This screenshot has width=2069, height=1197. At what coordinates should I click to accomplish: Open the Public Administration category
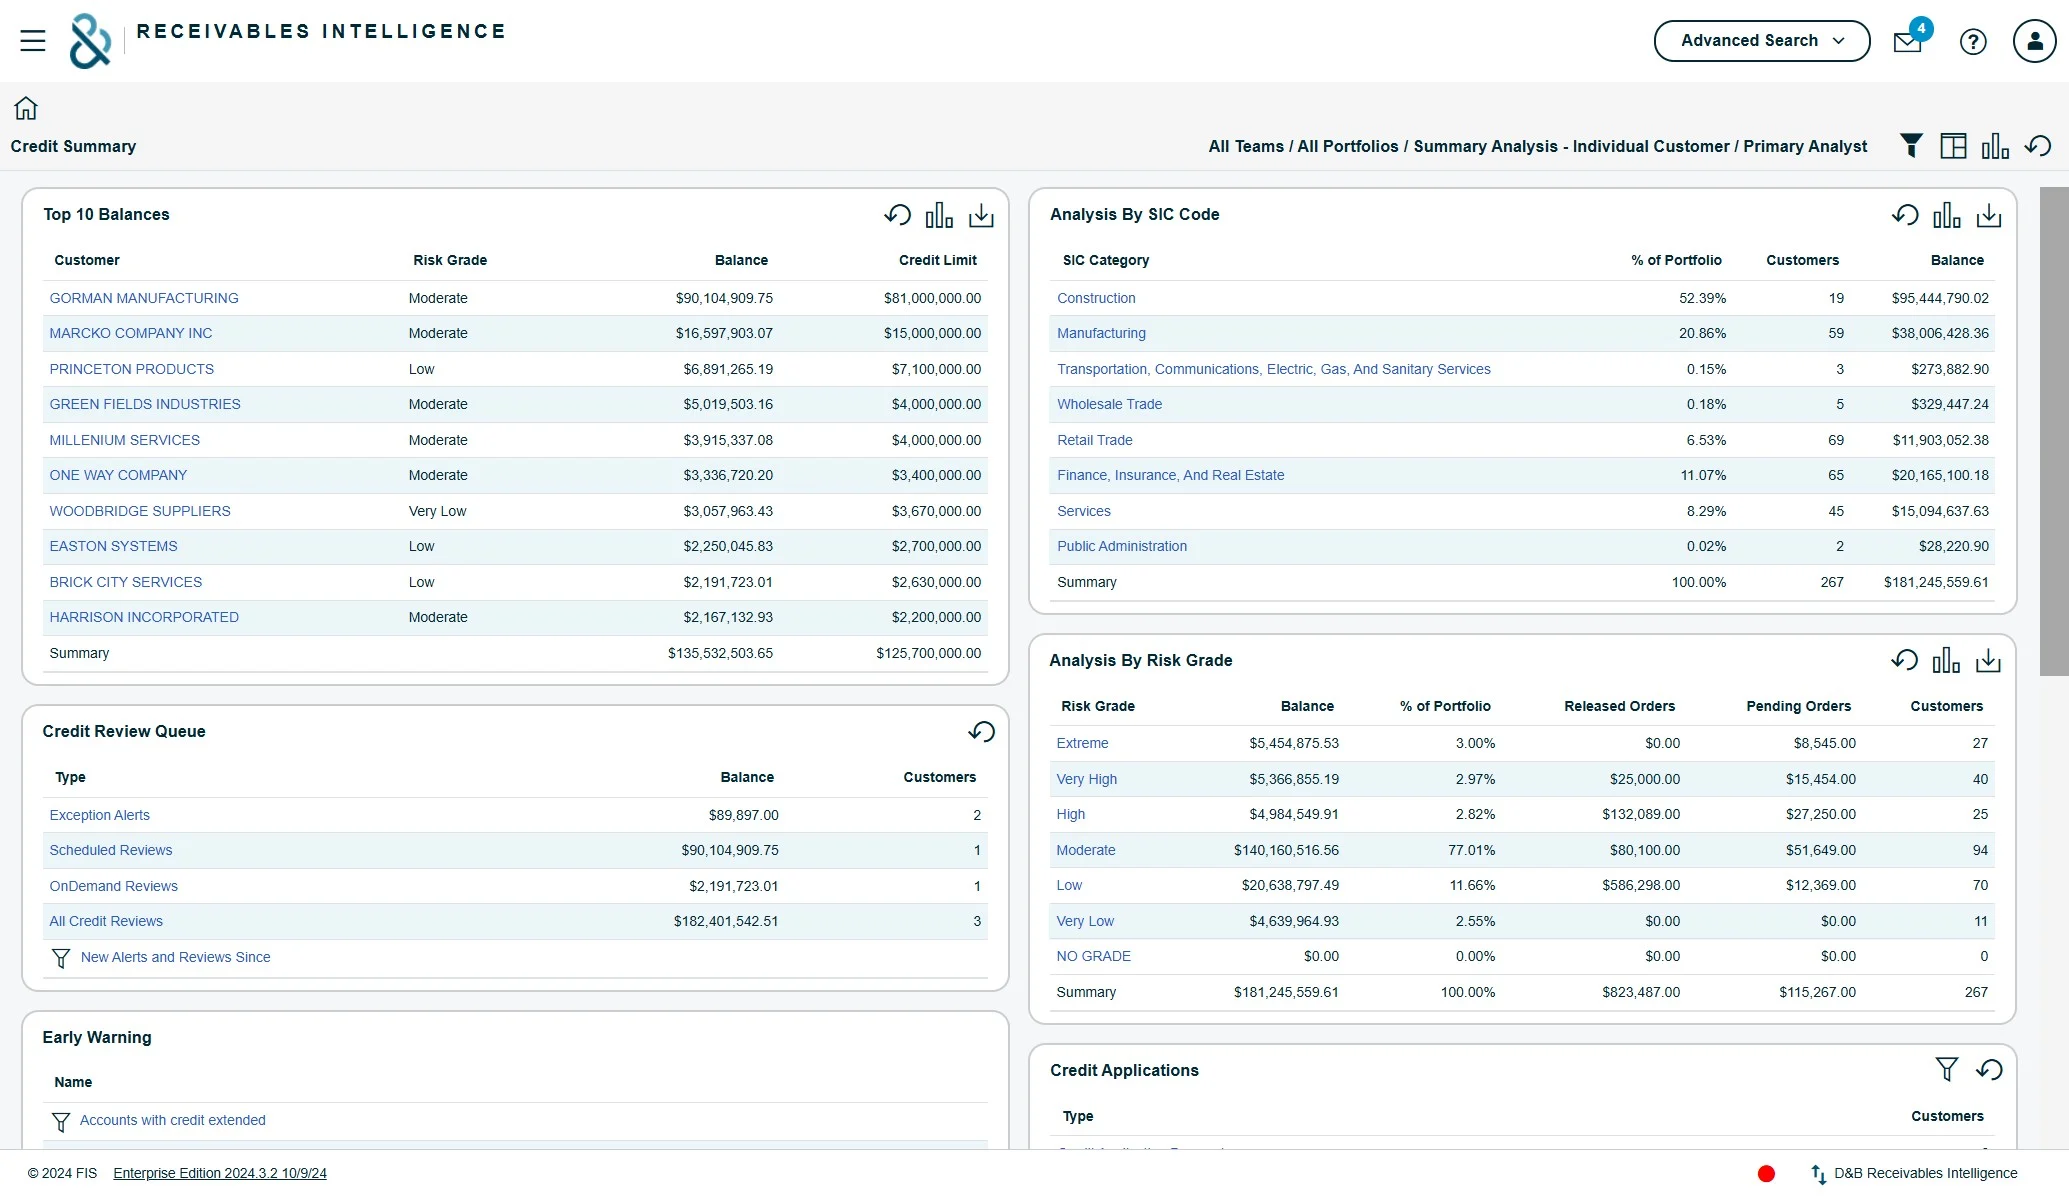(x=1122, y=546)
